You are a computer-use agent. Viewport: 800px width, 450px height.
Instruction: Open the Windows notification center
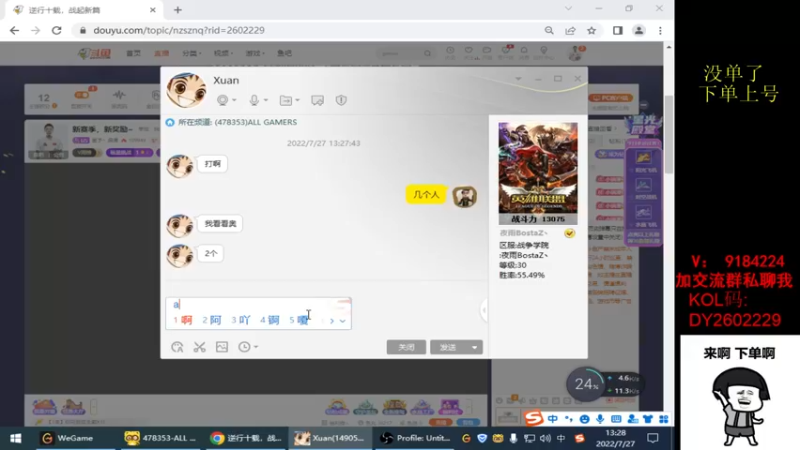tap(653, 438)
